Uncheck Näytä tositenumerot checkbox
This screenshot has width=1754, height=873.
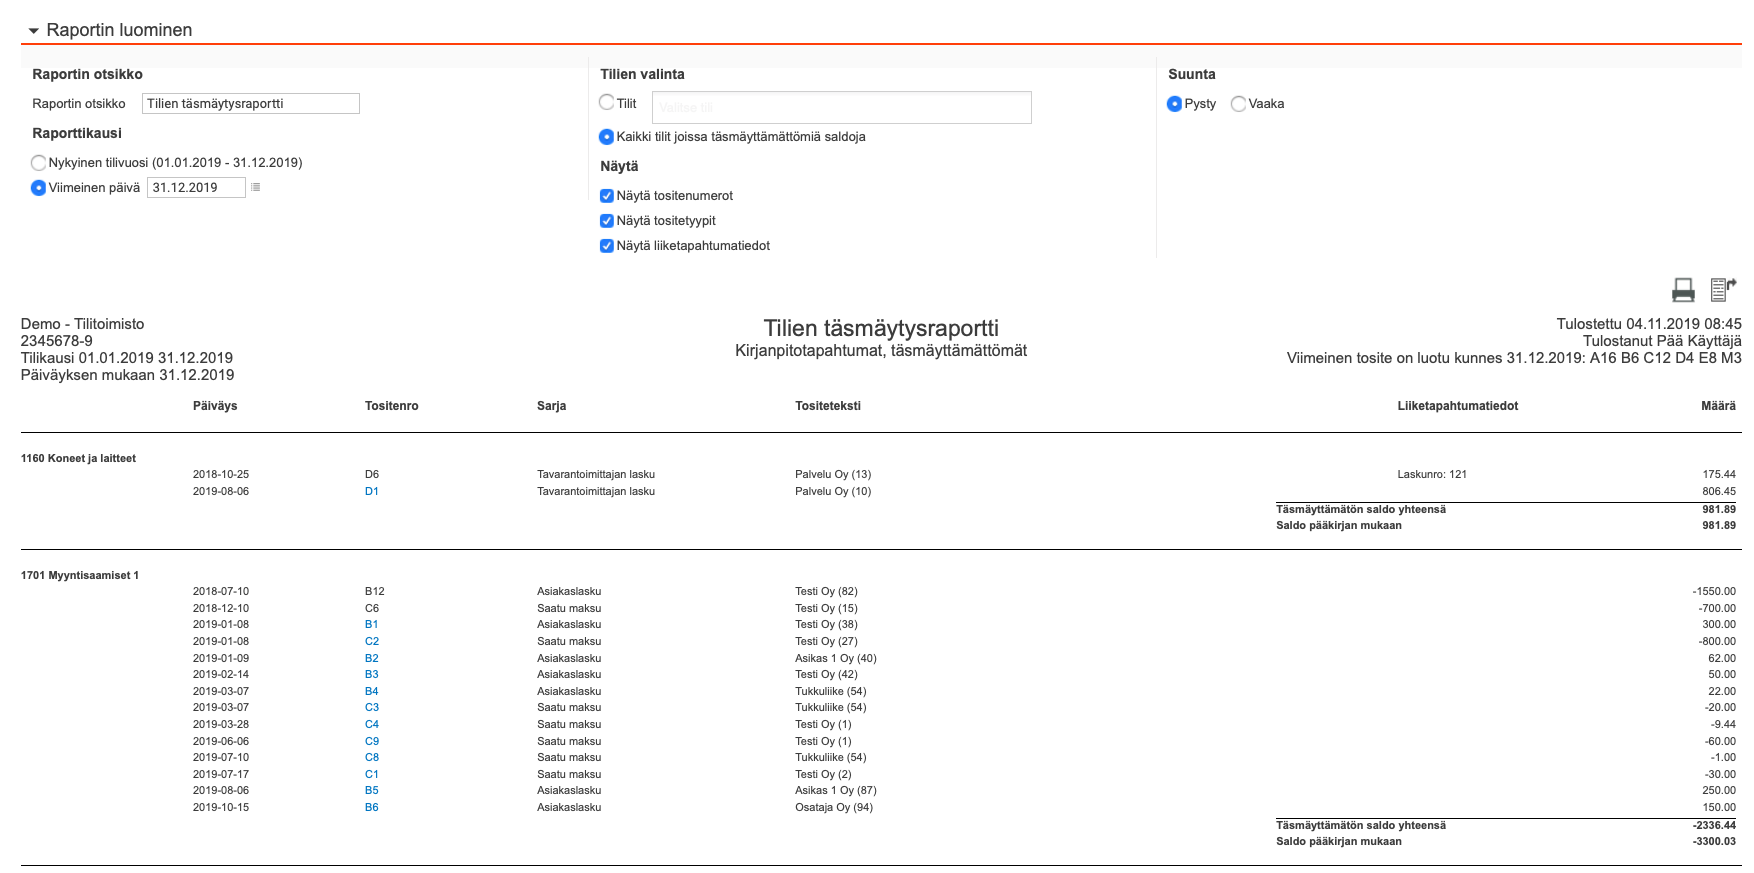[x=607, y=196]
